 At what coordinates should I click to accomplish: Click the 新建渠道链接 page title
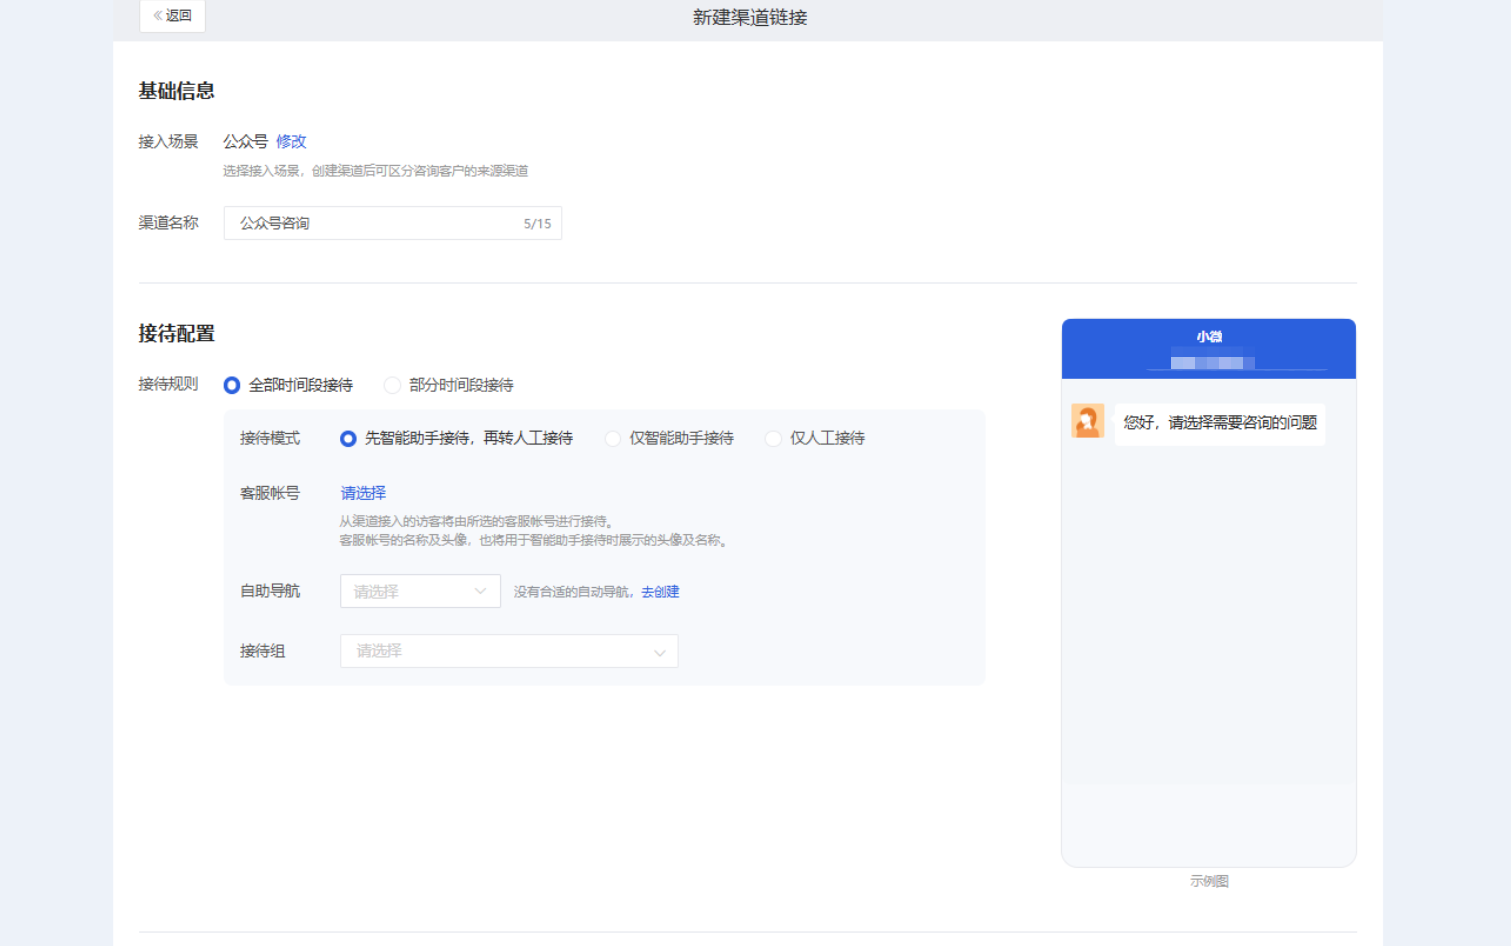(750, 18)
